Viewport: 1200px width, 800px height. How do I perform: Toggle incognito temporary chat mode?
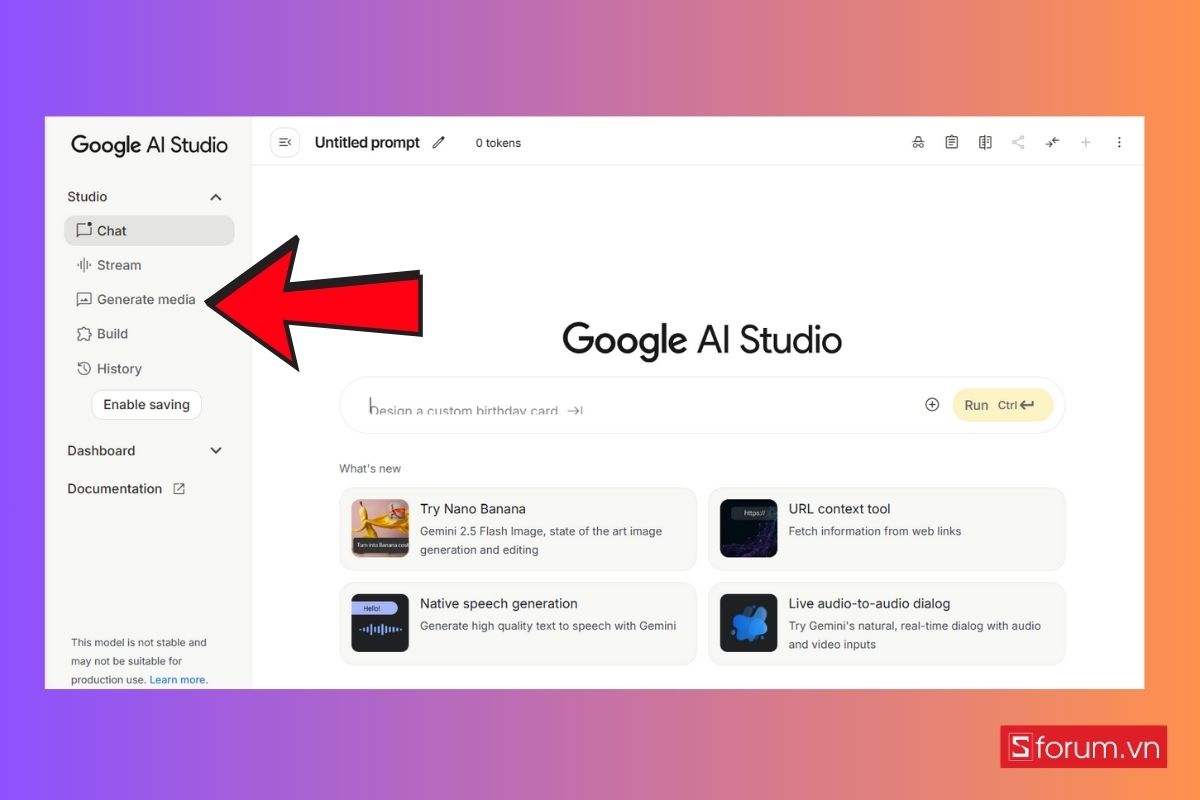pyautogui.click(x=918, y=142)
